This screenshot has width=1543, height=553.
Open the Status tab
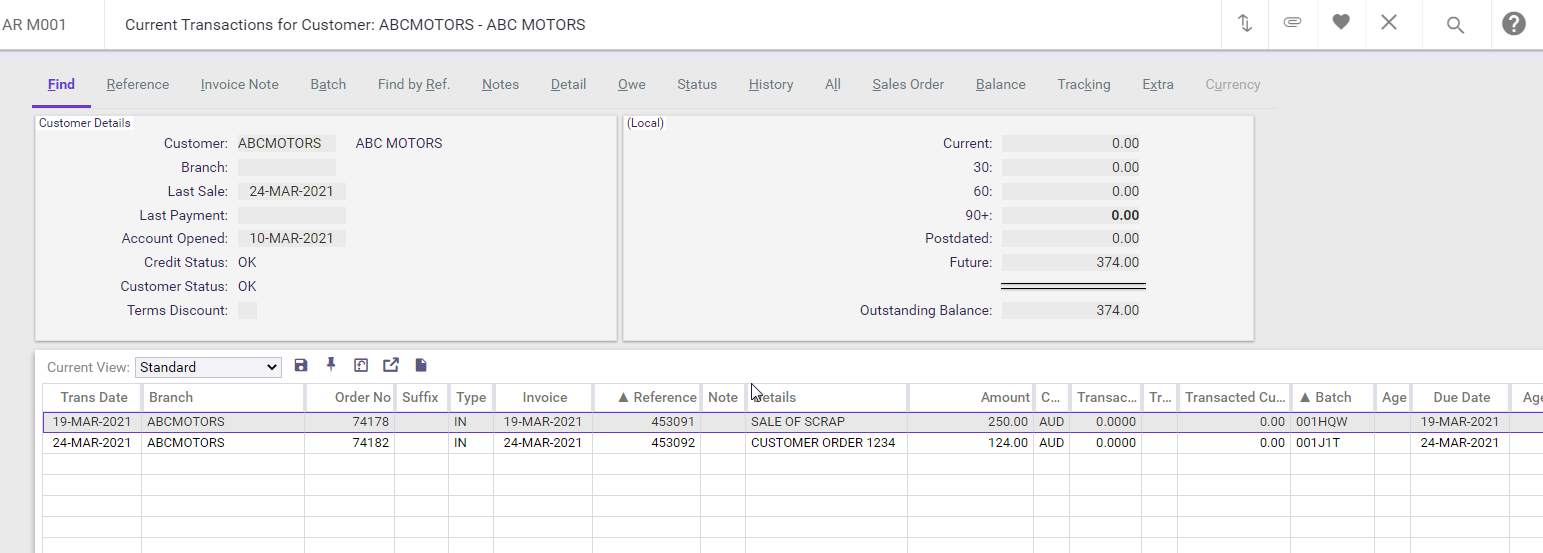(x=697, y=85)
